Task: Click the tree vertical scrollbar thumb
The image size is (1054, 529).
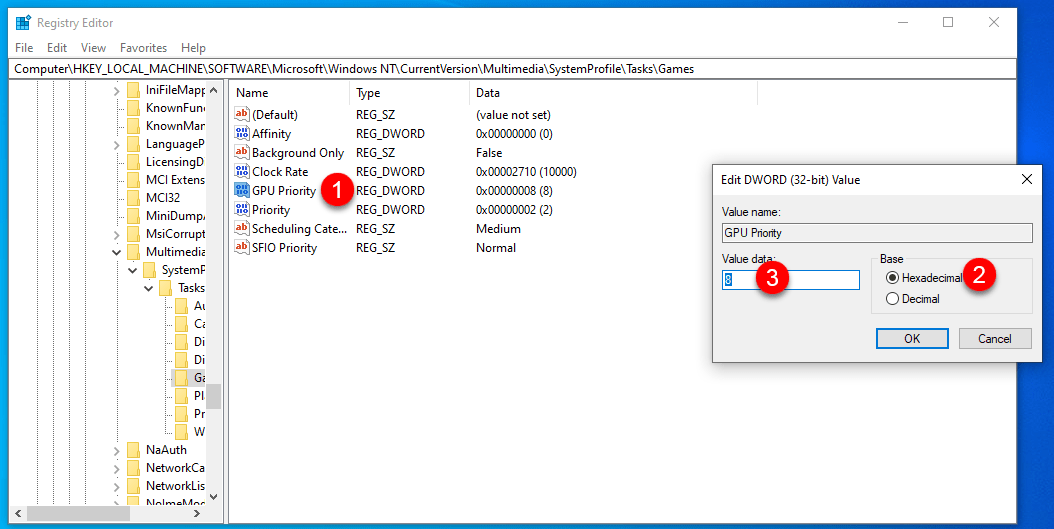Action: click(214, 396)
